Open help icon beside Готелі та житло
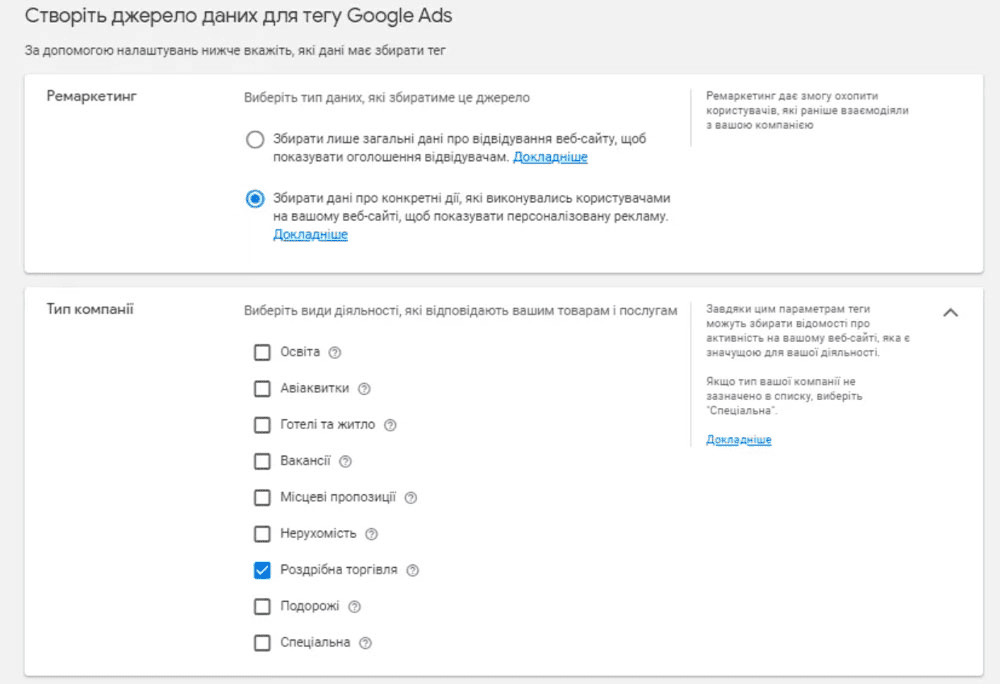Viewport: 1000px width, 684px height. (390, 425)
